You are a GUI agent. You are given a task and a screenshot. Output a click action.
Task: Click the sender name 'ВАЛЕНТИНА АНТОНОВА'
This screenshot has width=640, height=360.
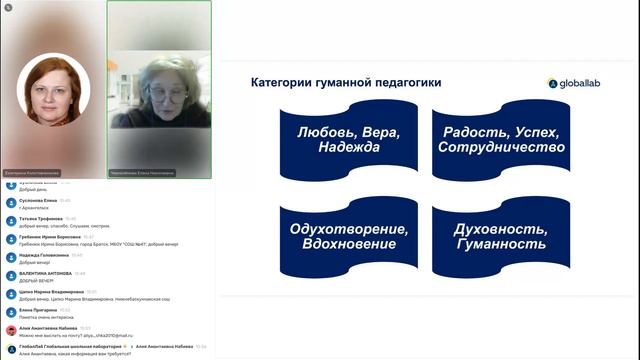coord(45,273)
